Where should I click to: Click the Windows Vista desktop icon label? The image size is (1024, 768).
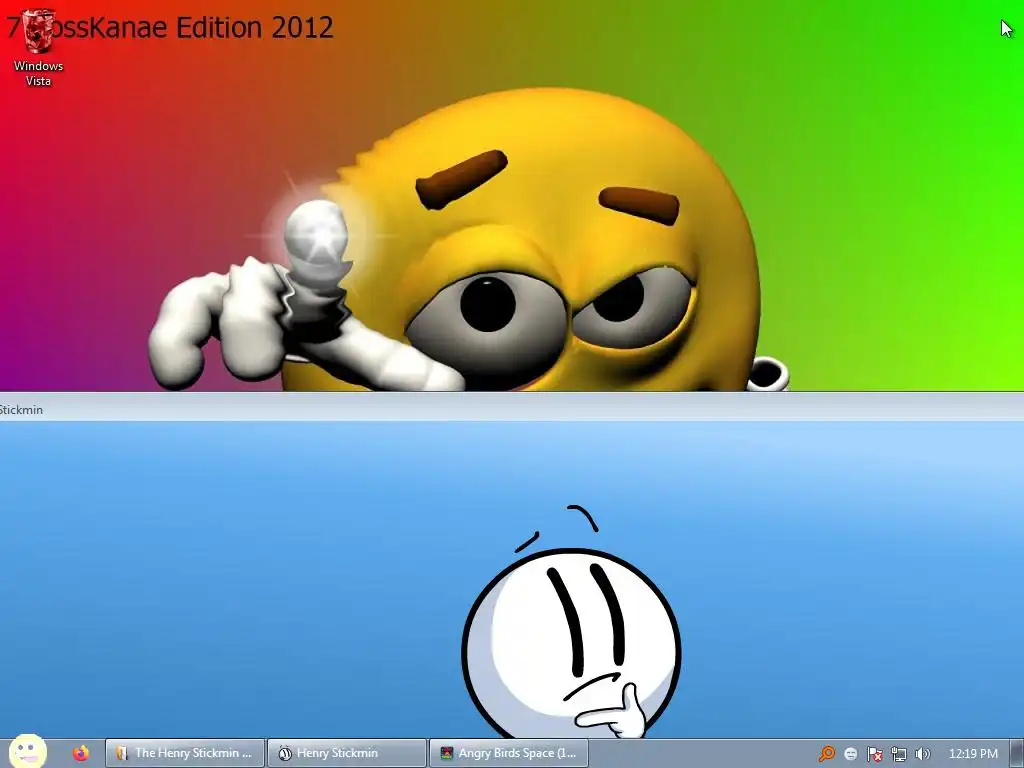point(38,73)
